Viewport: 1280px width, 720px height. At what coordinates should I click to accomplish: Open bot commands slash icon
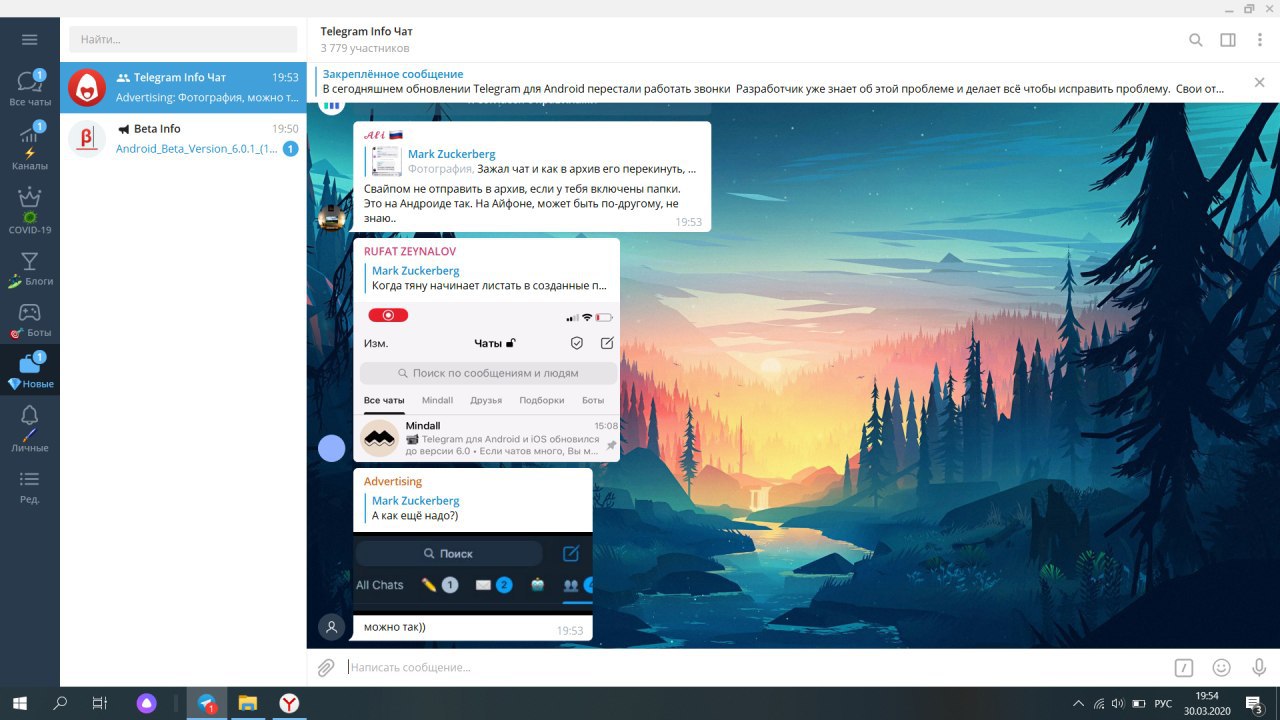tap(1184, 668)
